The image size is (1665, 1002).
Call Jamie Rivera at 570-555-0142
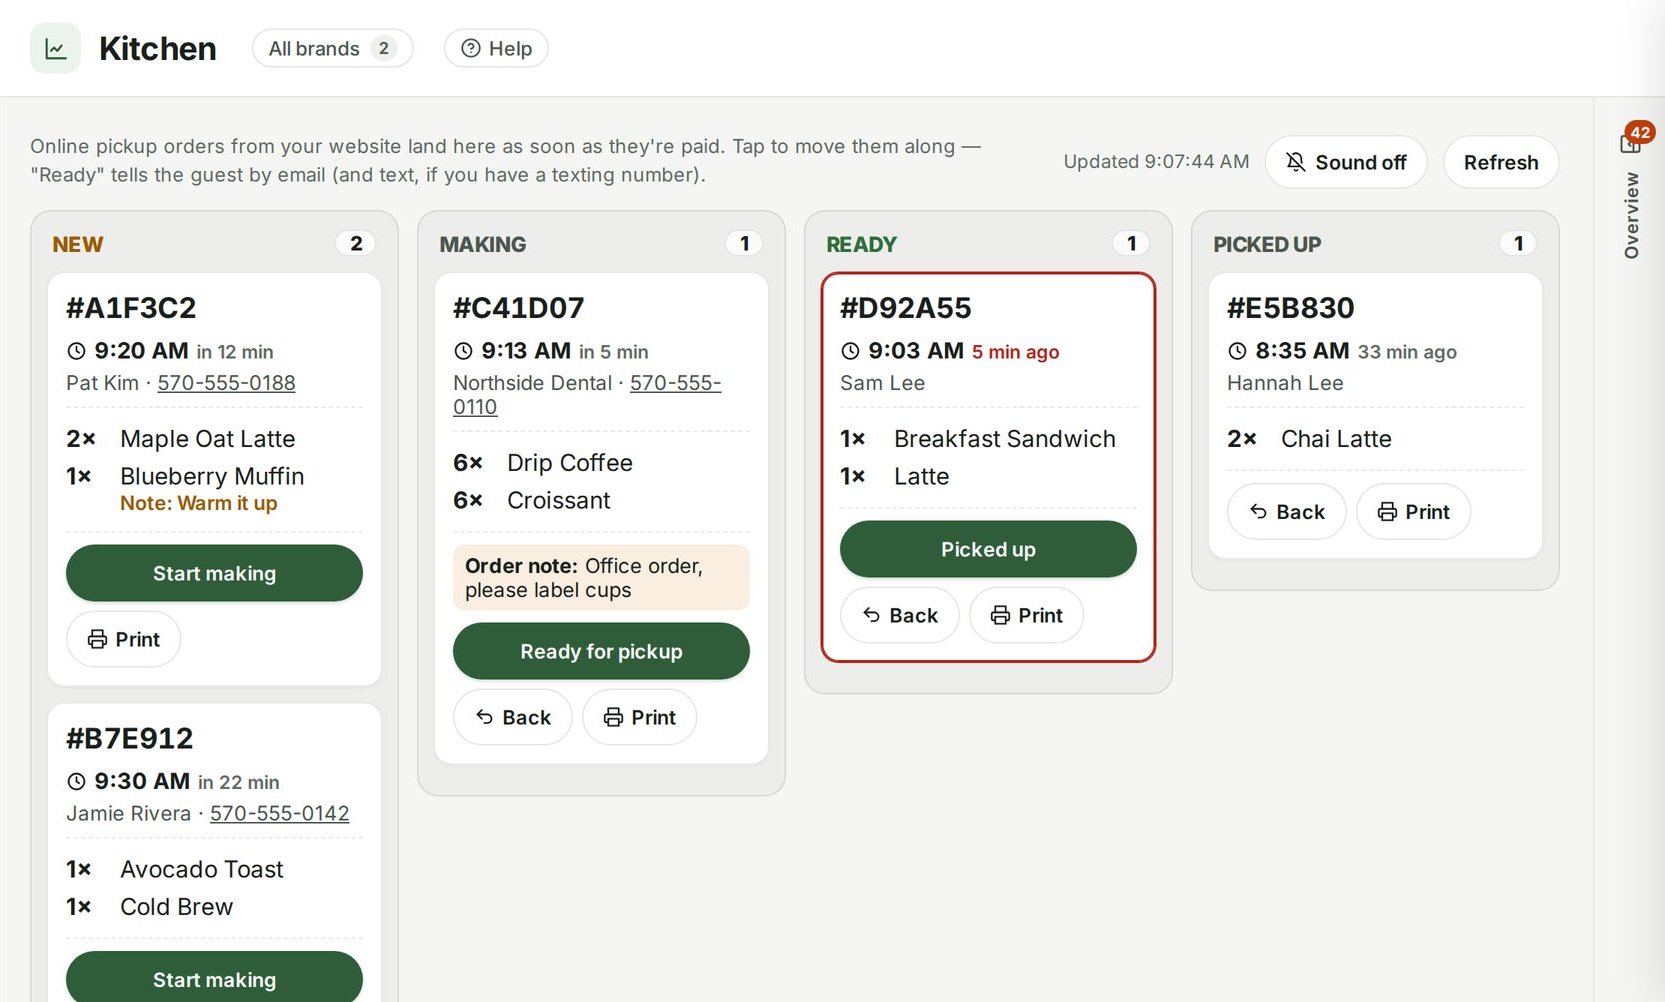(x=279, y=814)
